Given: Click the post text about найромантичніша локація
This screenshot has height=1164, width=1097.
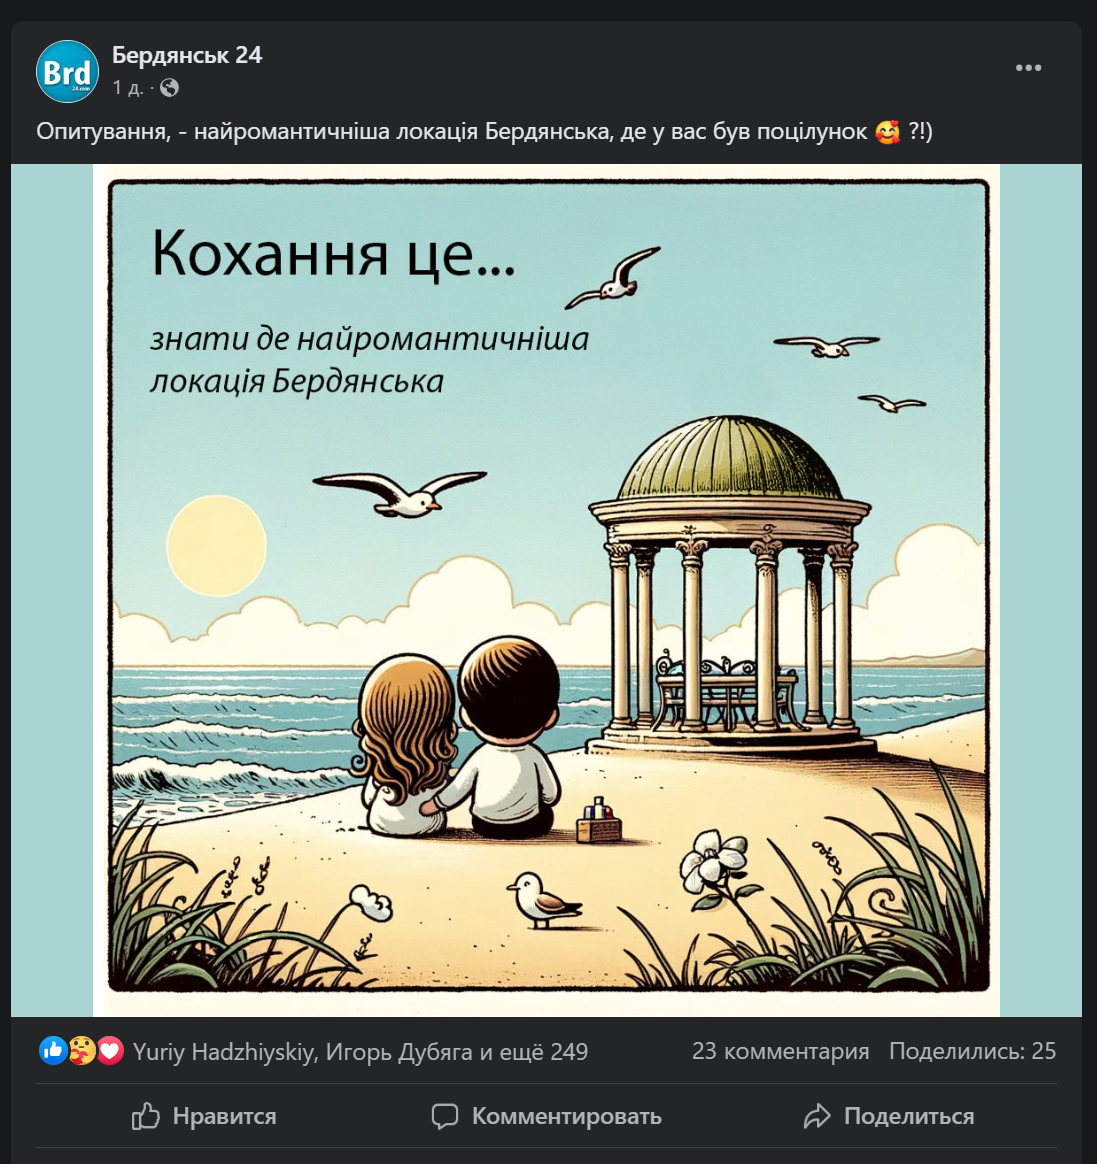Looking at the screenshot, I should [484, 132].
